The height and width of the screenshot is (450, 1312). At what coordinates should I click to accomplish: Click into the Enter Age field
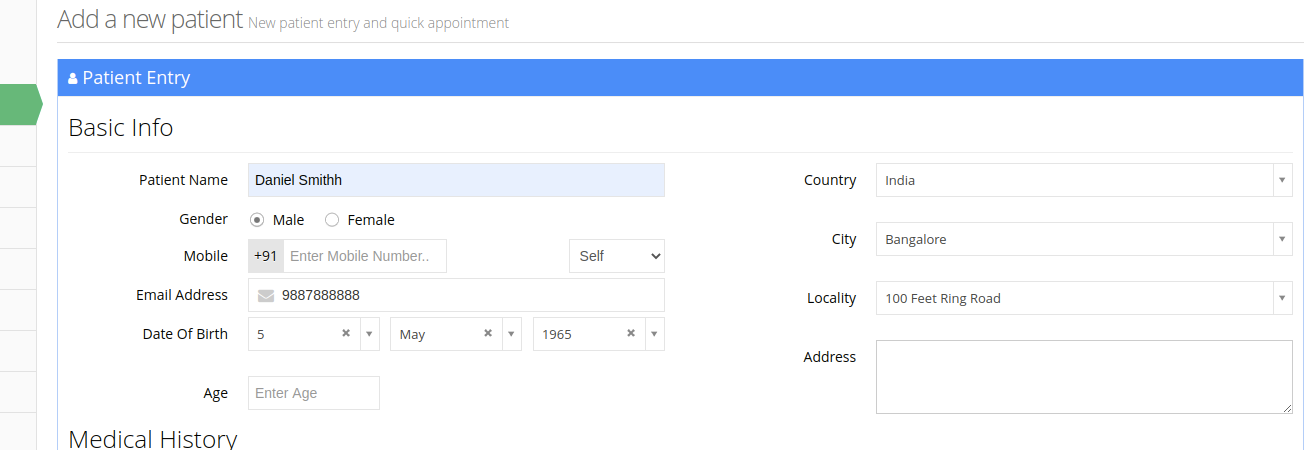(314, 393)
